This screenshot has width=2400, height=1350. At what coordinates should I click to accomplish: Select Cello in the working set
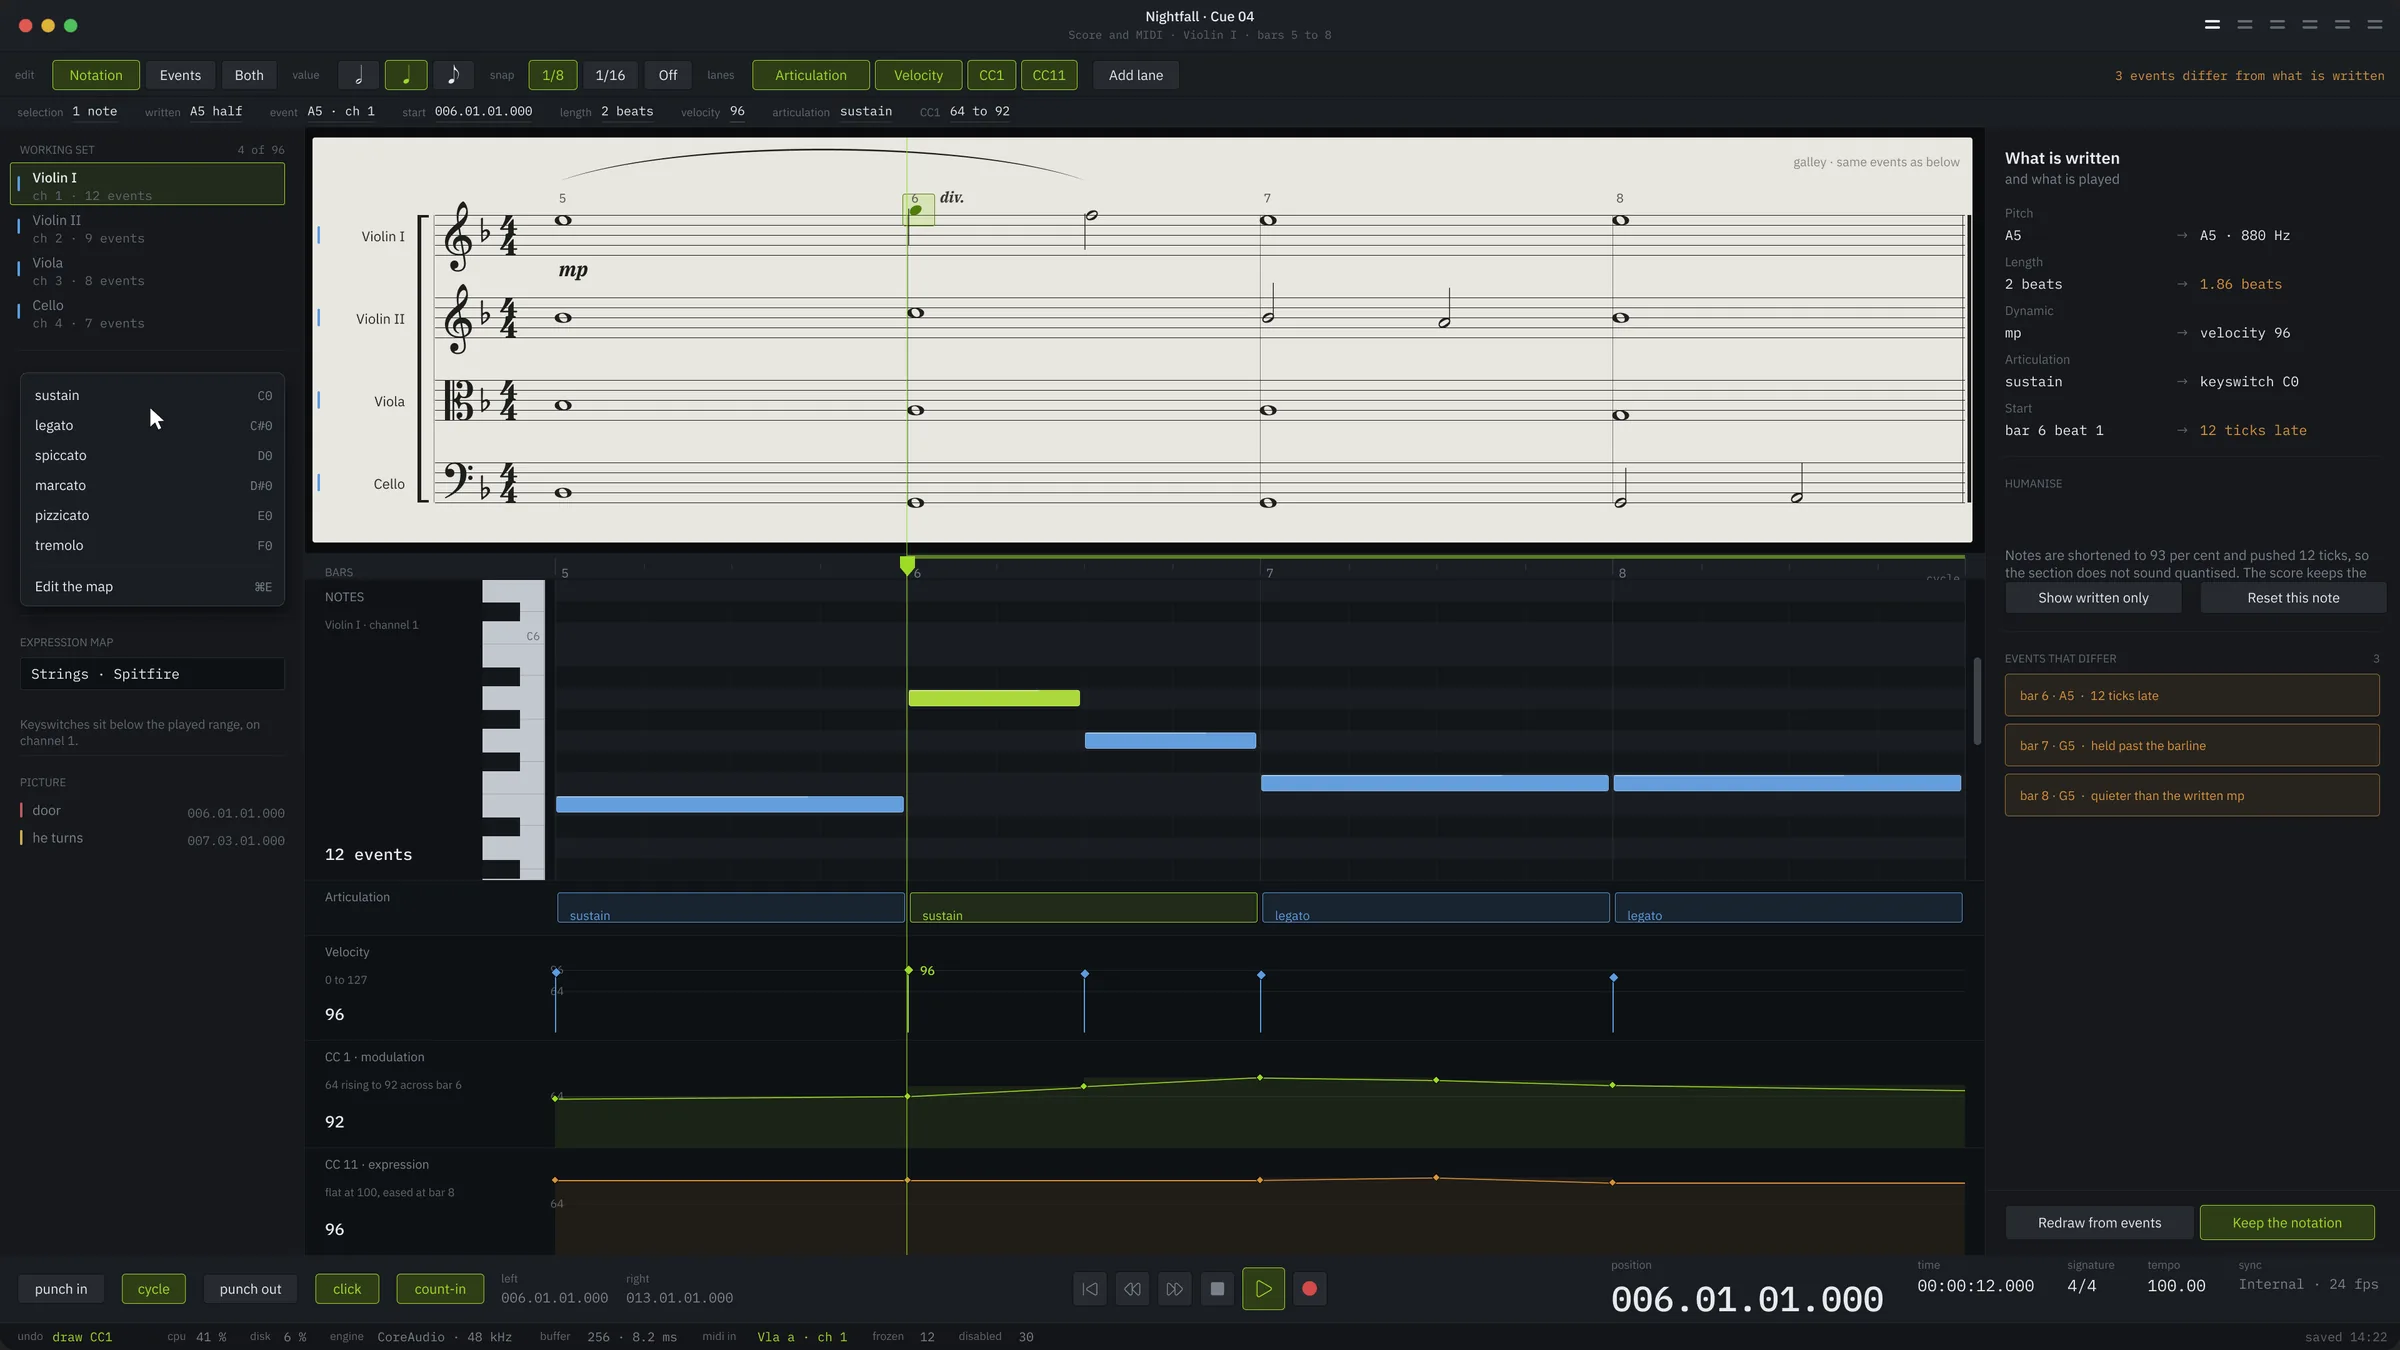tap(148, 313)
